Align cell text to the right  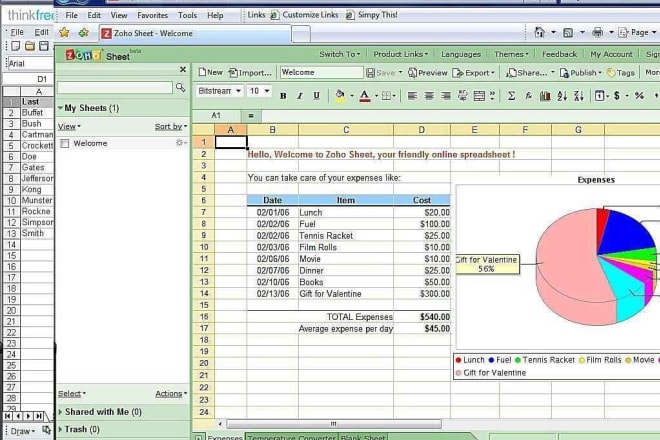point(446,96)
